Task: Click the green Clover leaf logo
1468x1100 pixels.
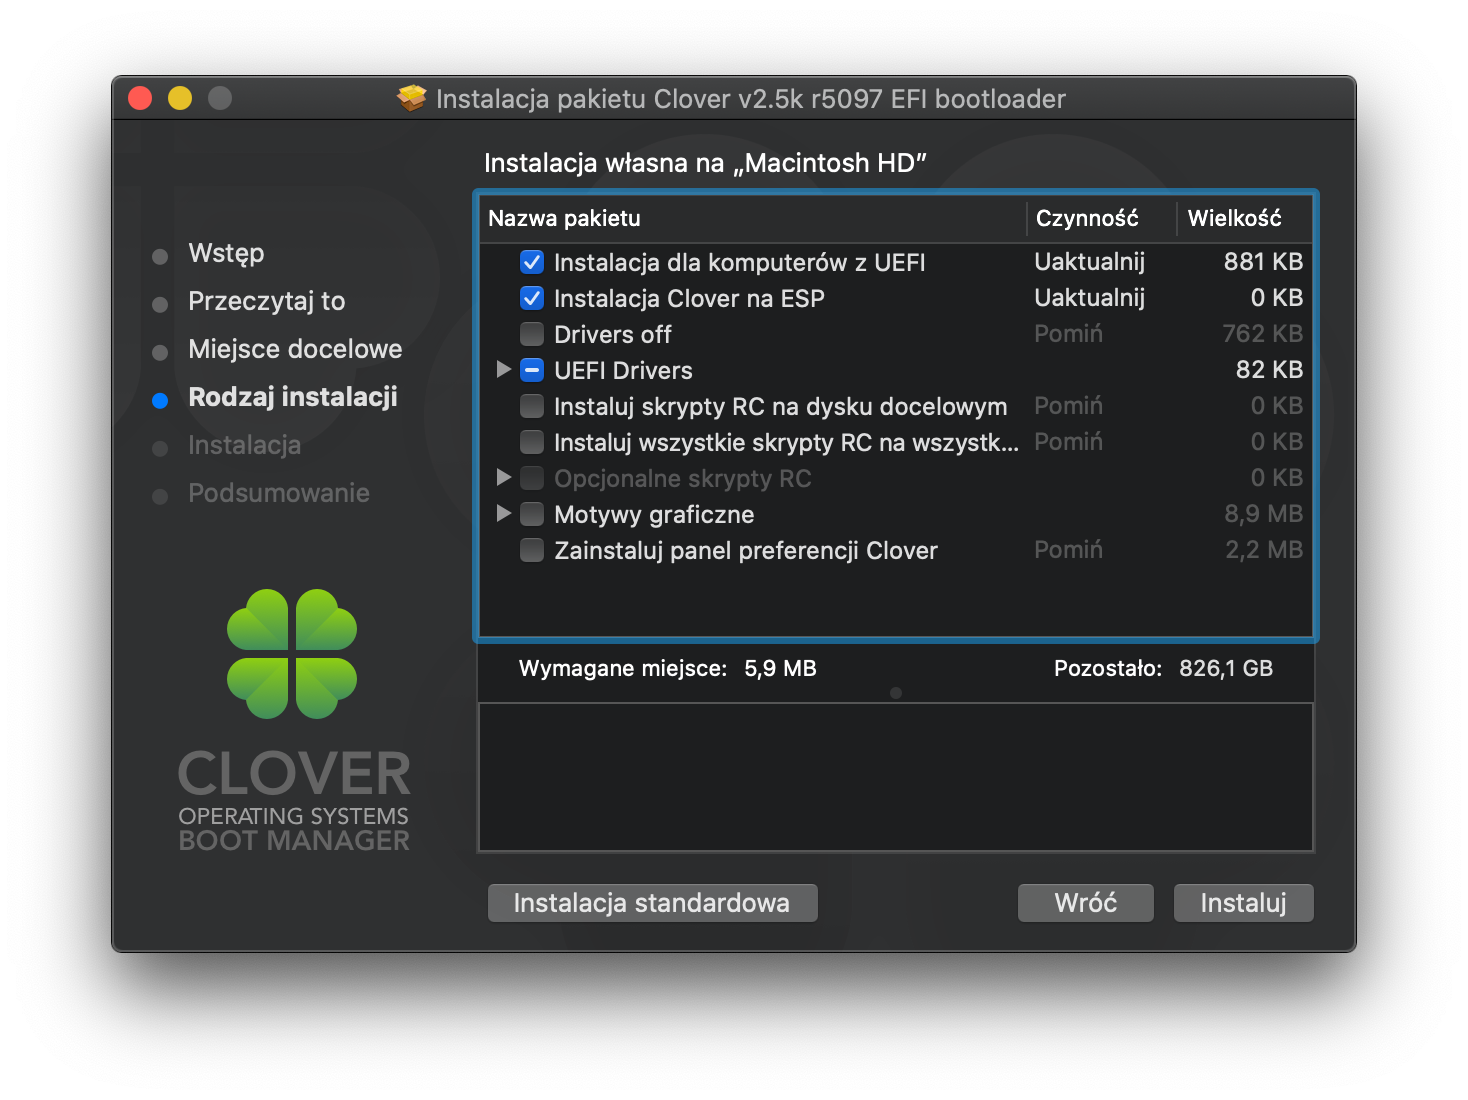Action: [292, 654]
